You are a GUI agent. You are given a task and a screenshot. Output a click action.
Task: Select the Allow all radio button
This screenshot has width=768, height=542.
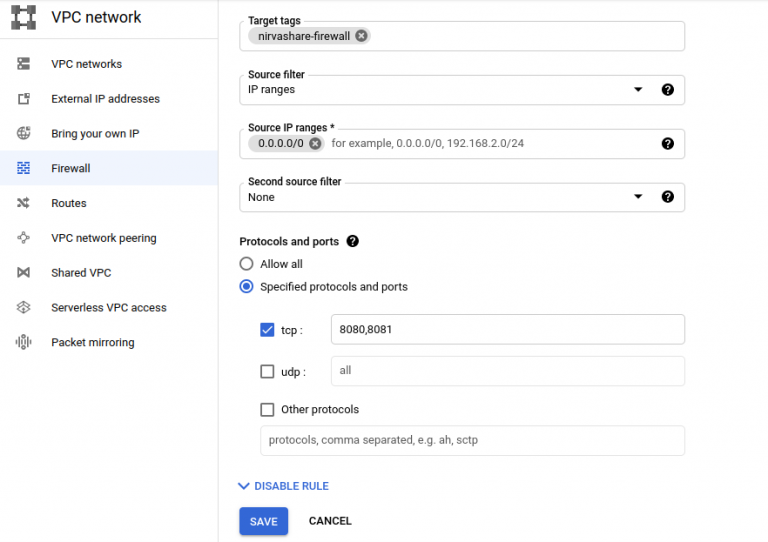coord(246,264)
